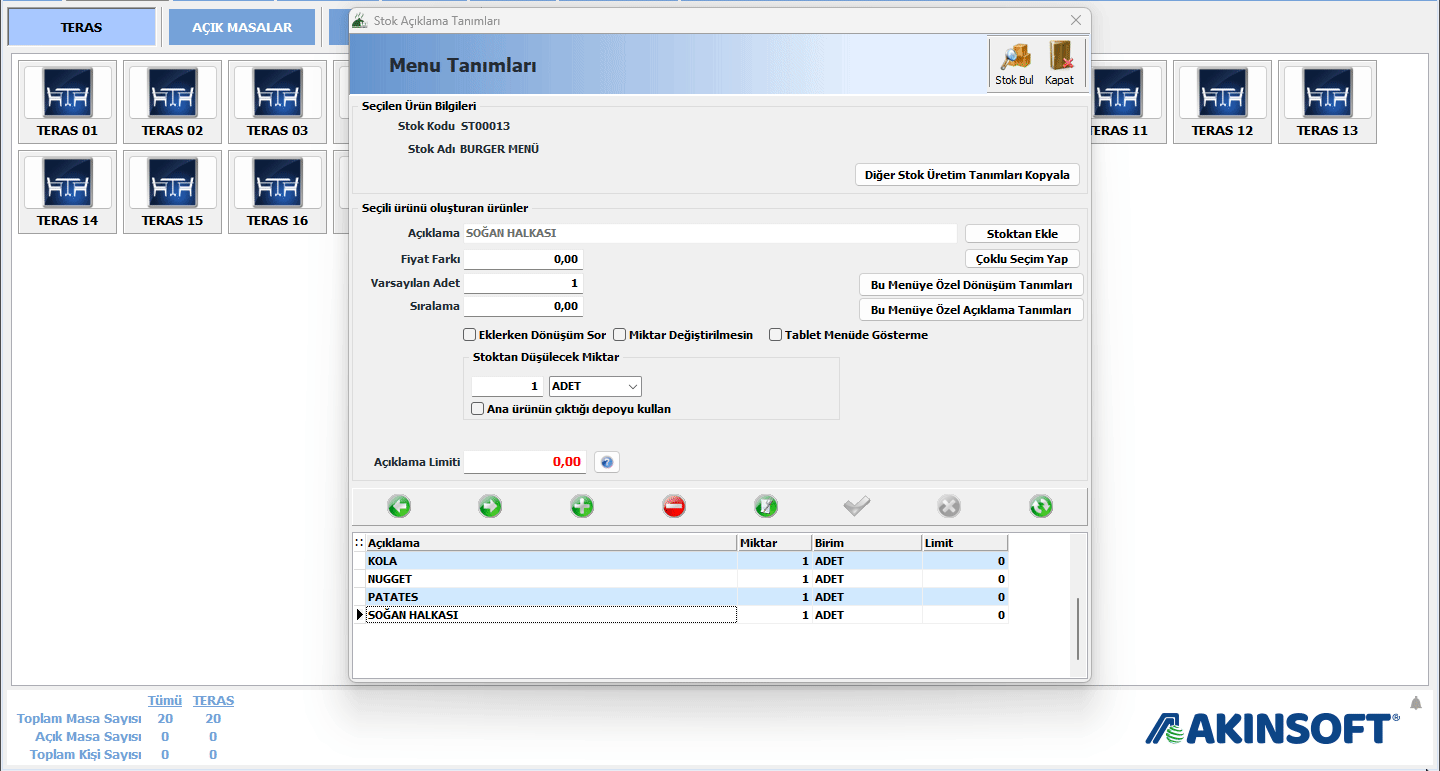
Task: Open table TERAS 15
Action: pos(172,192)
